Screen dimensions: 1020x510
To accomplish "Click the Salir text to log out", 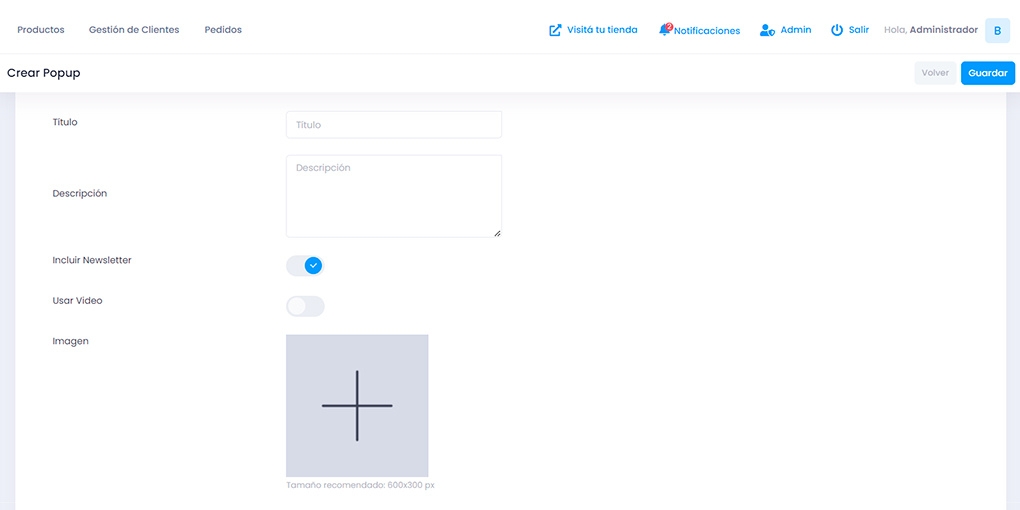I will (x=859, y=30).
